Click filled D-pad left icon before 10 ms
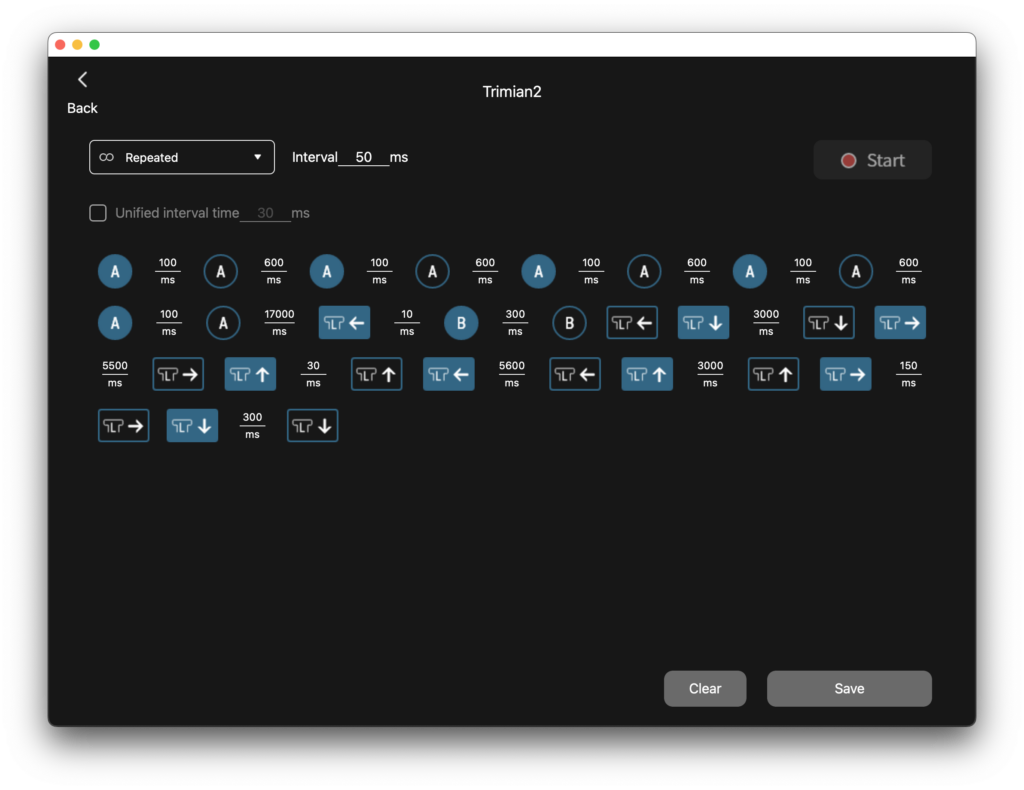Viewport: 1024px width, 790px height. pos(344,323)
